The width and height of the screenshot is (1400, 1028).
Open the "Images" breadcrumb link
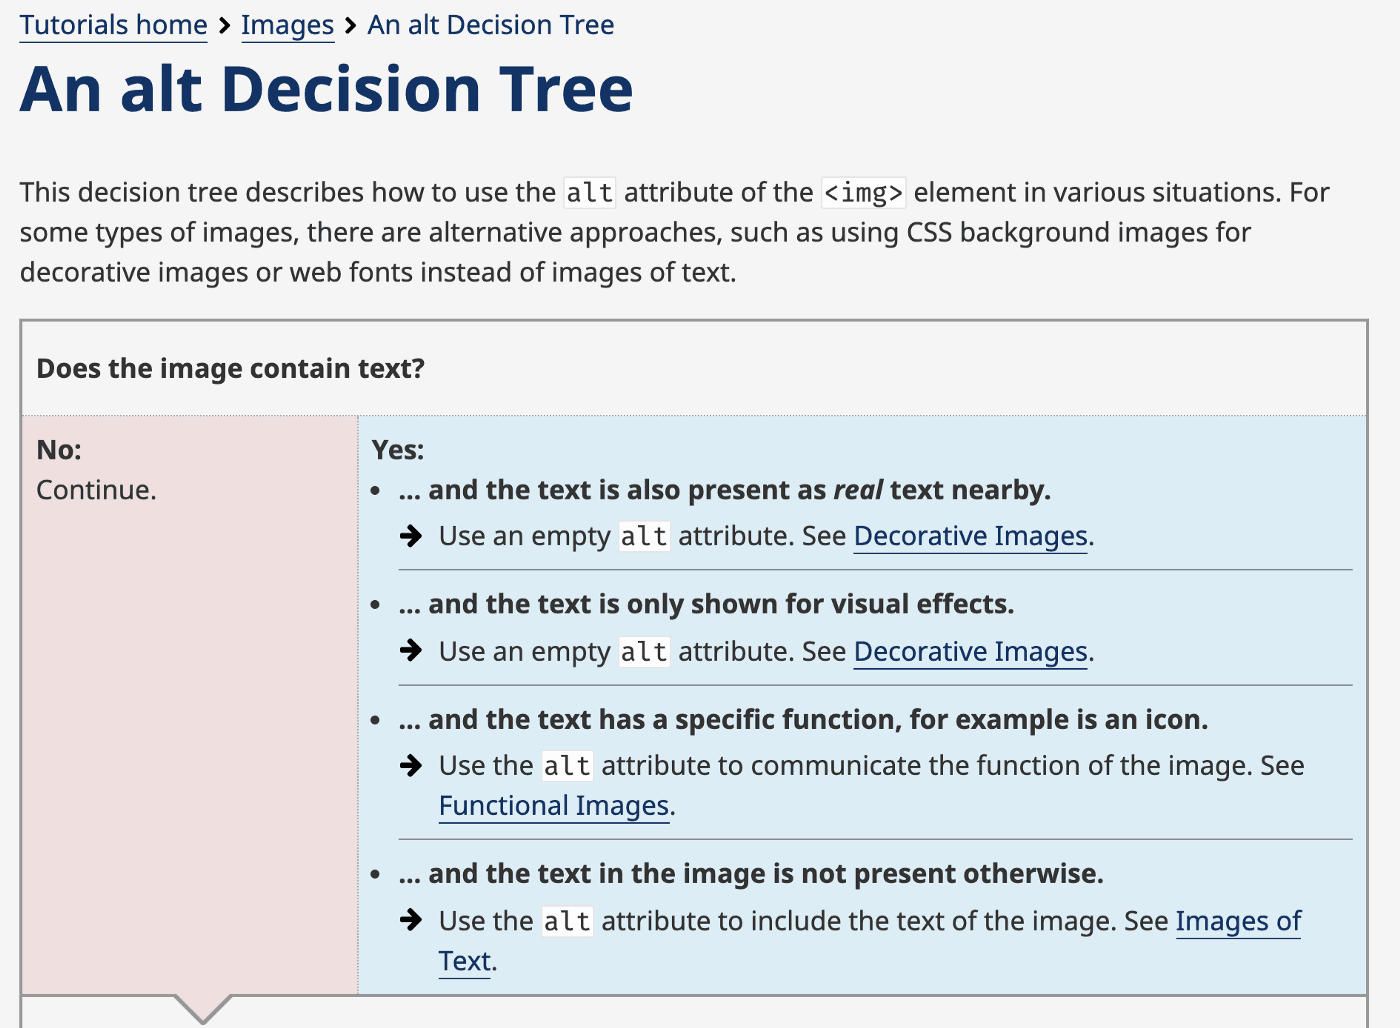(287, 25)
